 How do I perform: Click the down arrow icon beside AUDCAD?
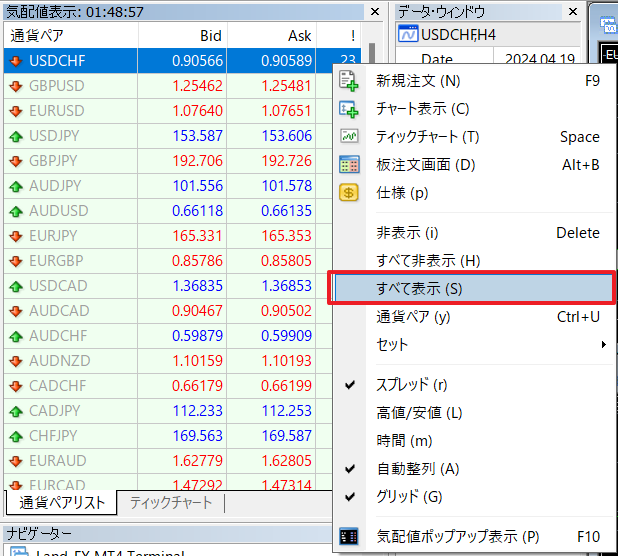[x=16, y=311]
